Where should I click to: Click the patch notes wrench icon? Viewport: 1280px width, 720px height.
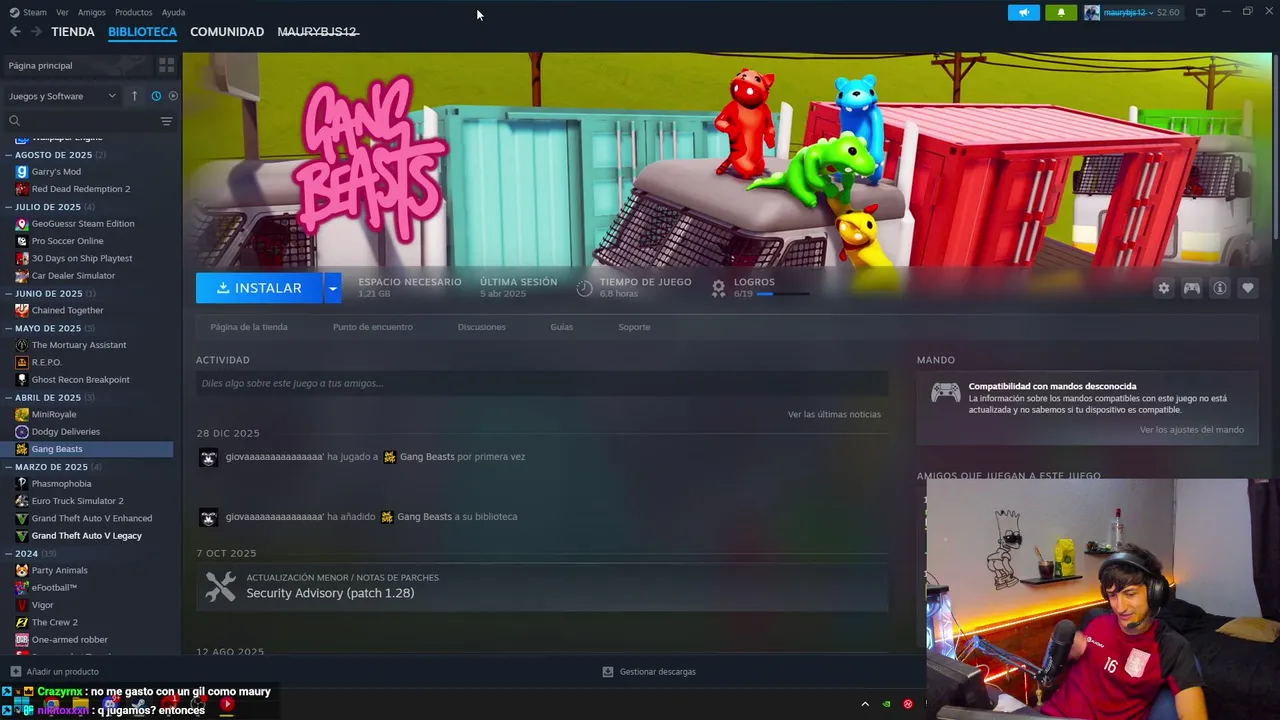click(220, 586)
